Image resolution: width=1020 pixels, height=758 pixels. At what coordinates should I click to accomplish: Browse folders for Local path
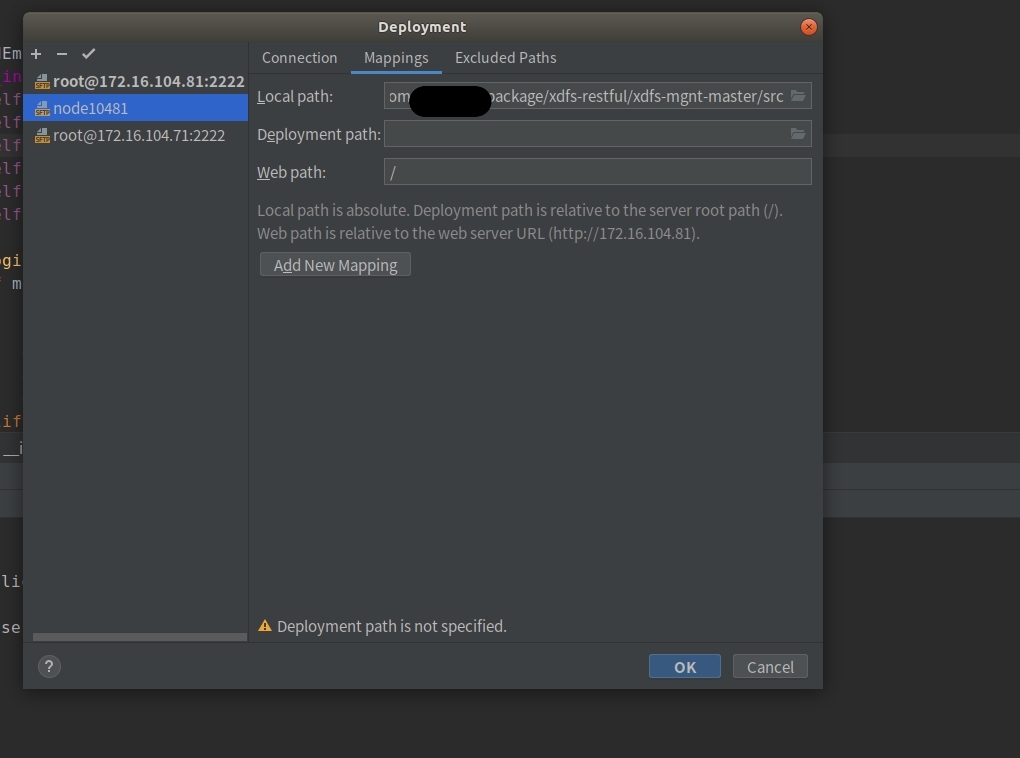pyautogui.click(x=798, y=96)
